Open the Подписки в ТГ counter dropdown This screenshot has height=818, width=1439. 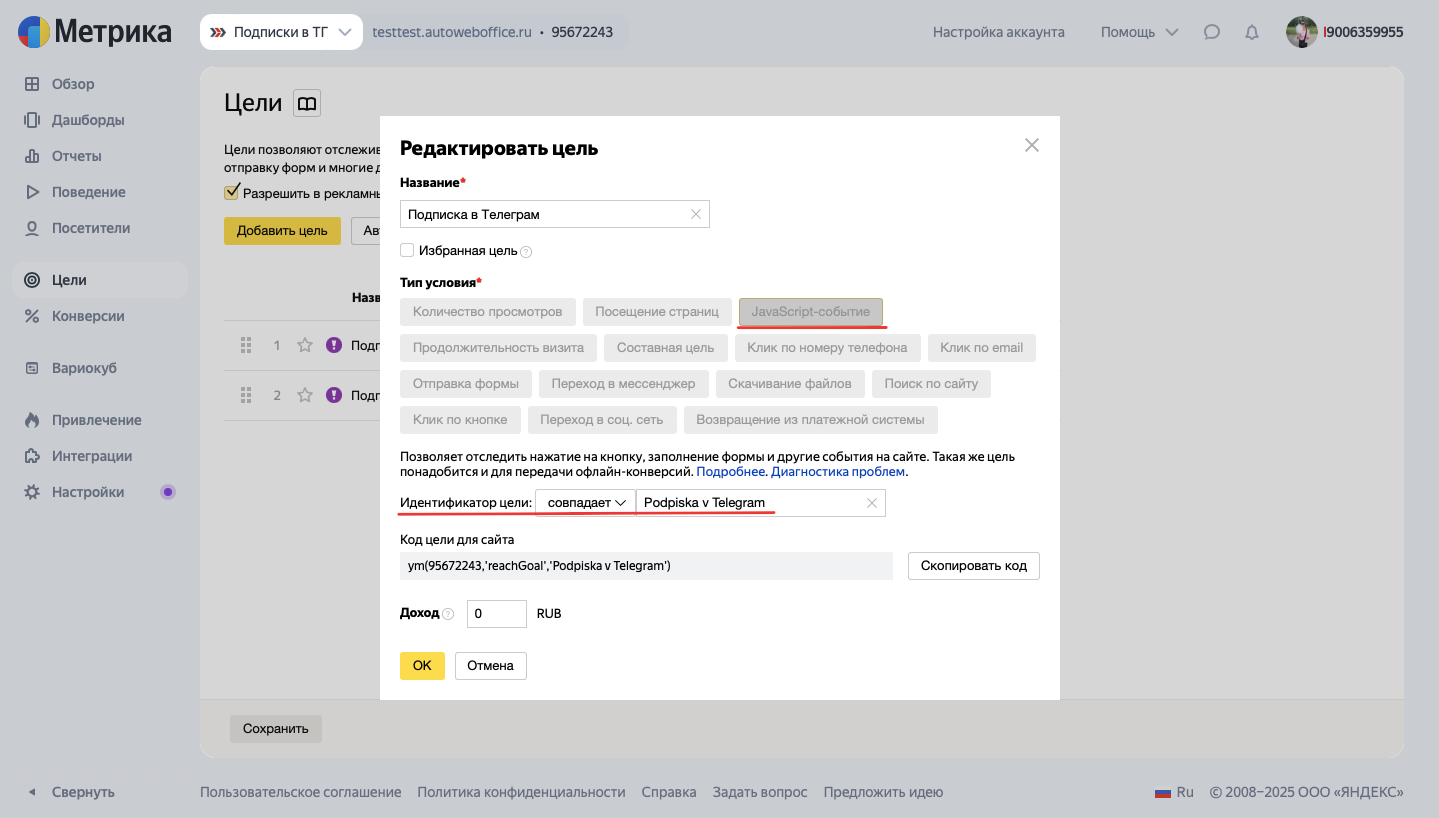pos(281,32)
